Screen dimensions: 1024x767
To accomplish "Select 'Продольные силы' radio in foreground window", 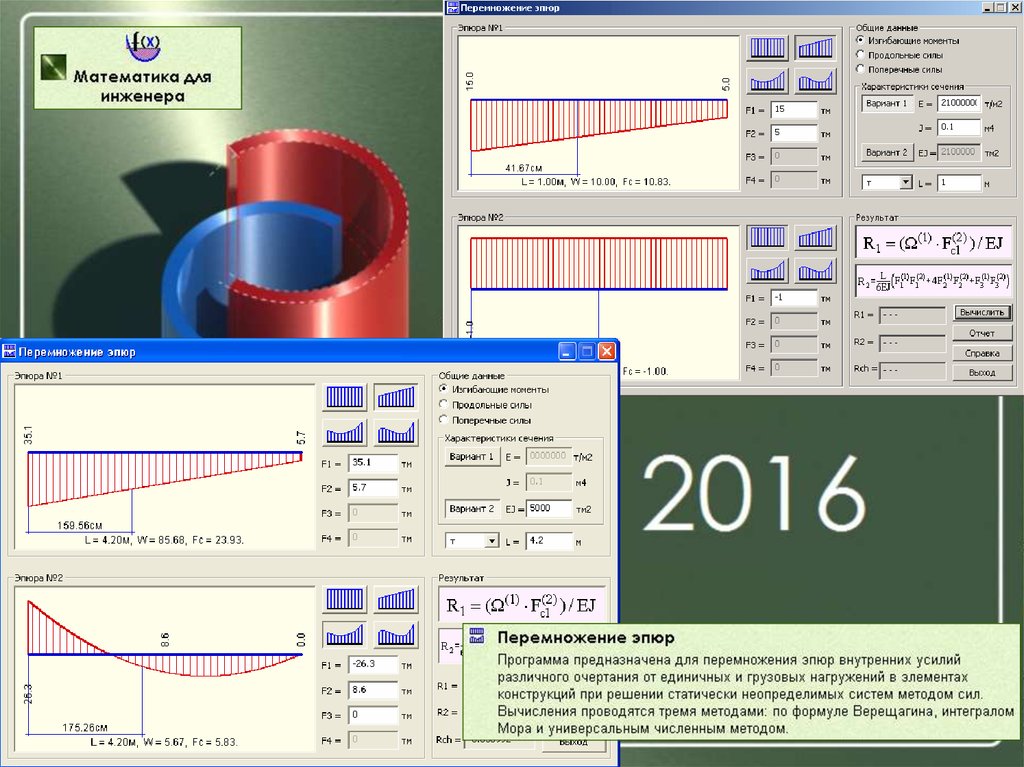I will [443, 405].
